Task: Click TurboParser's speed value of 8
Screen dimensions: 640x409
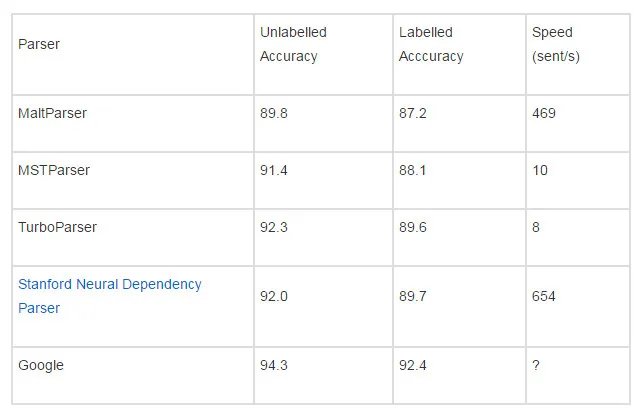Action: tap(536, 227)
